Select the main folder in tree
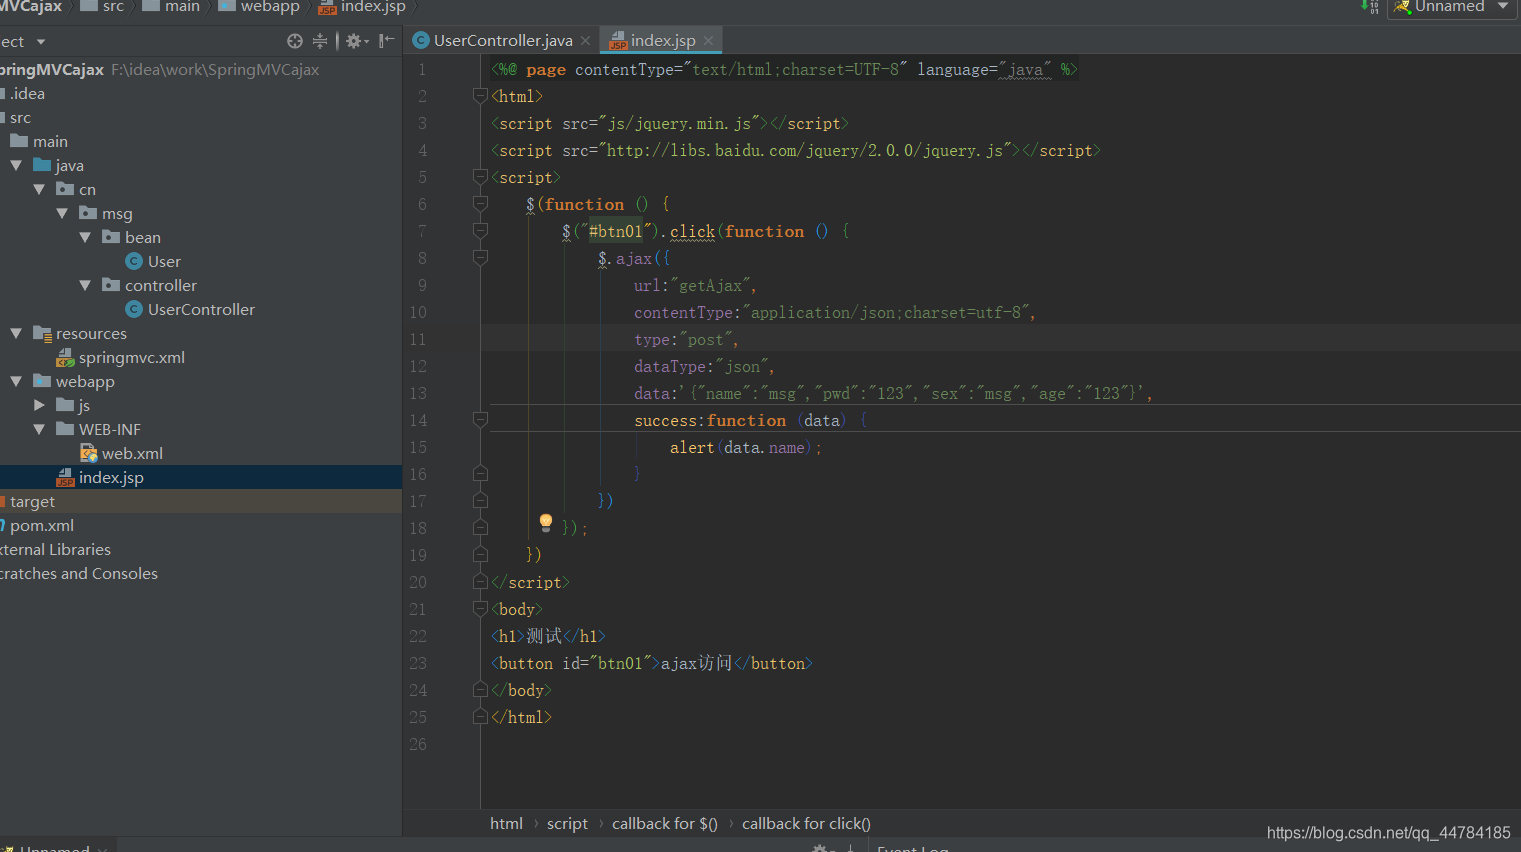Screen dimensions: 1521x852 (x=50, y=142)
